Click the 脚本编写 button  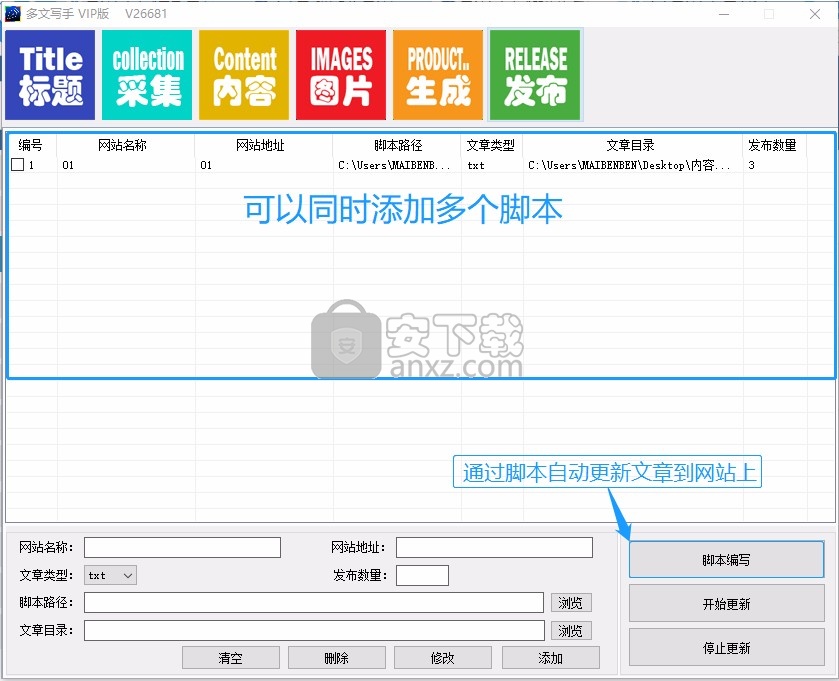(x=726, y=560)
